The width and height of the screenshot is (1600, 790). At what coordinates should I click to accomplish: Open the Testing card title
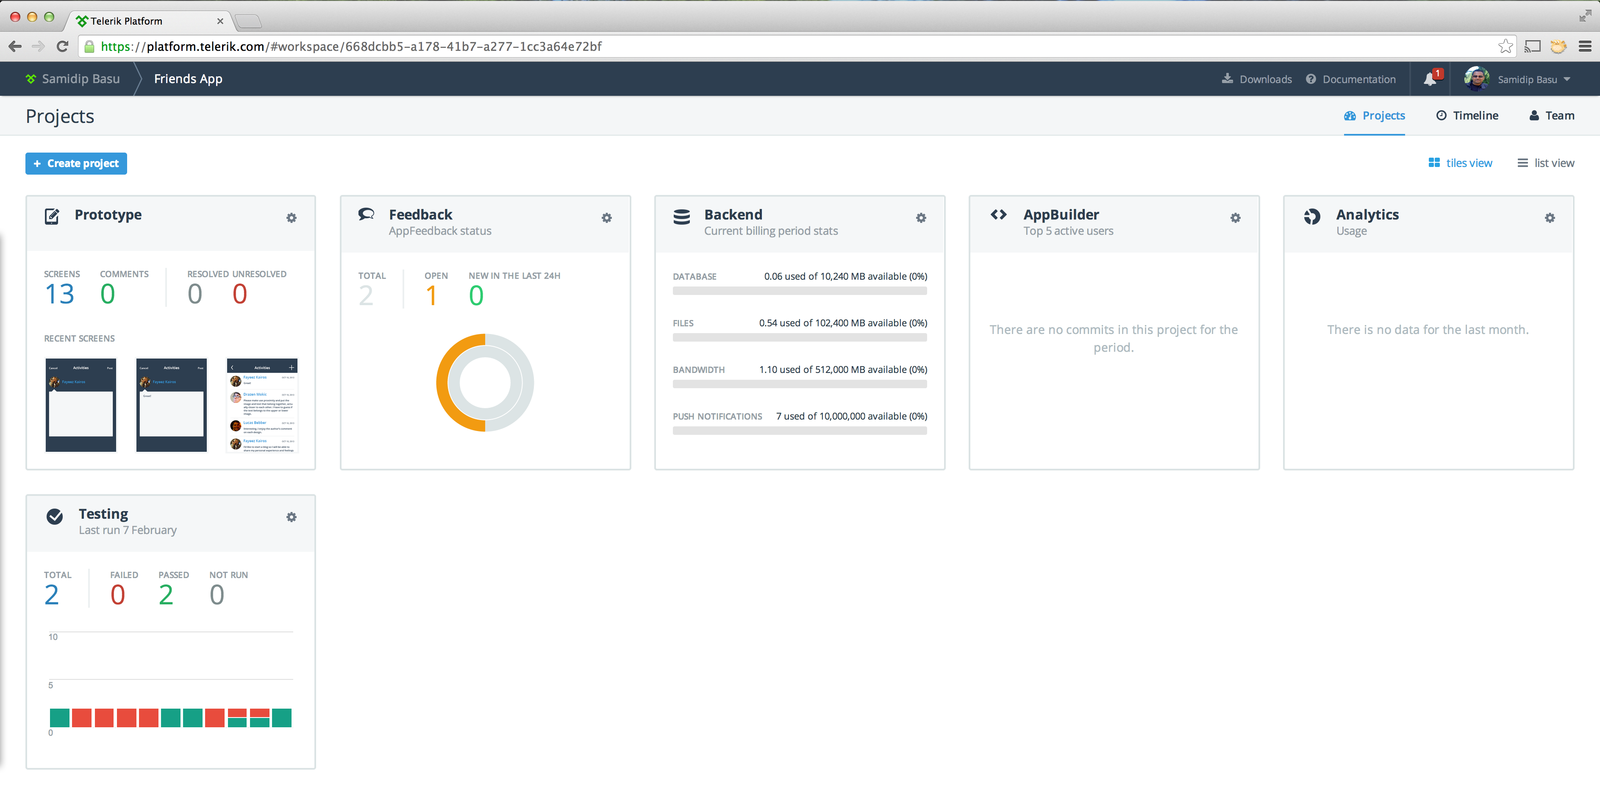[x=104, y=514]
